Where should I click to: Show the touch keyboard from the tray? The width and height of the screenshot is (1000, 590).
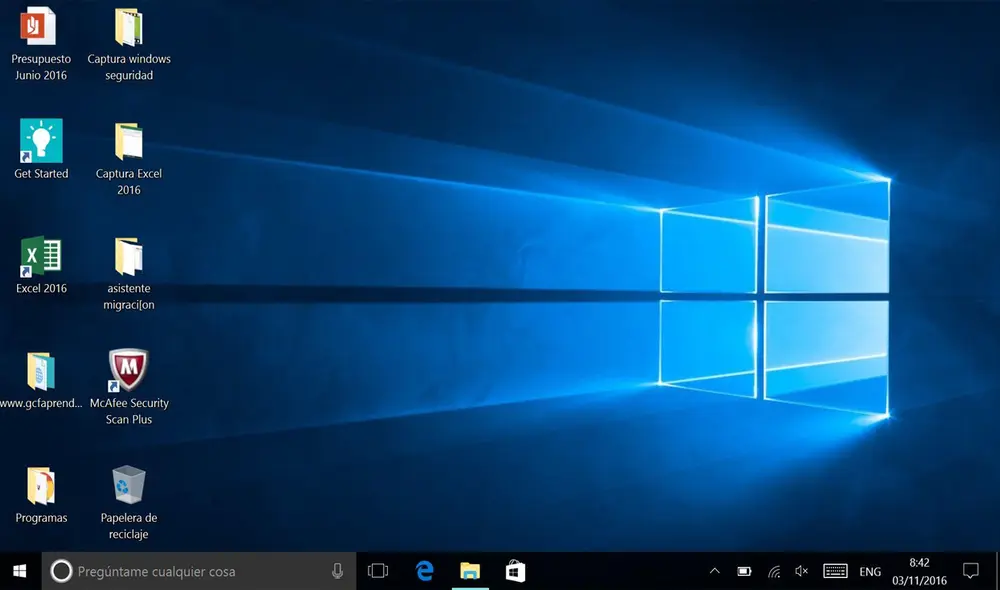click(834, 570)
